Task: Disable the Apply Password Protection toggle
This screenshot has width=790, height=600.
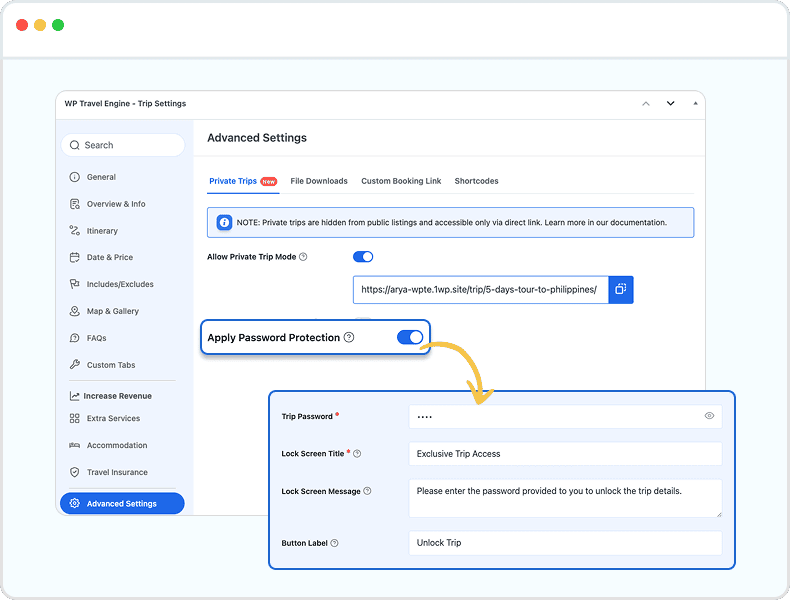Action: click(x=410, y=338)
